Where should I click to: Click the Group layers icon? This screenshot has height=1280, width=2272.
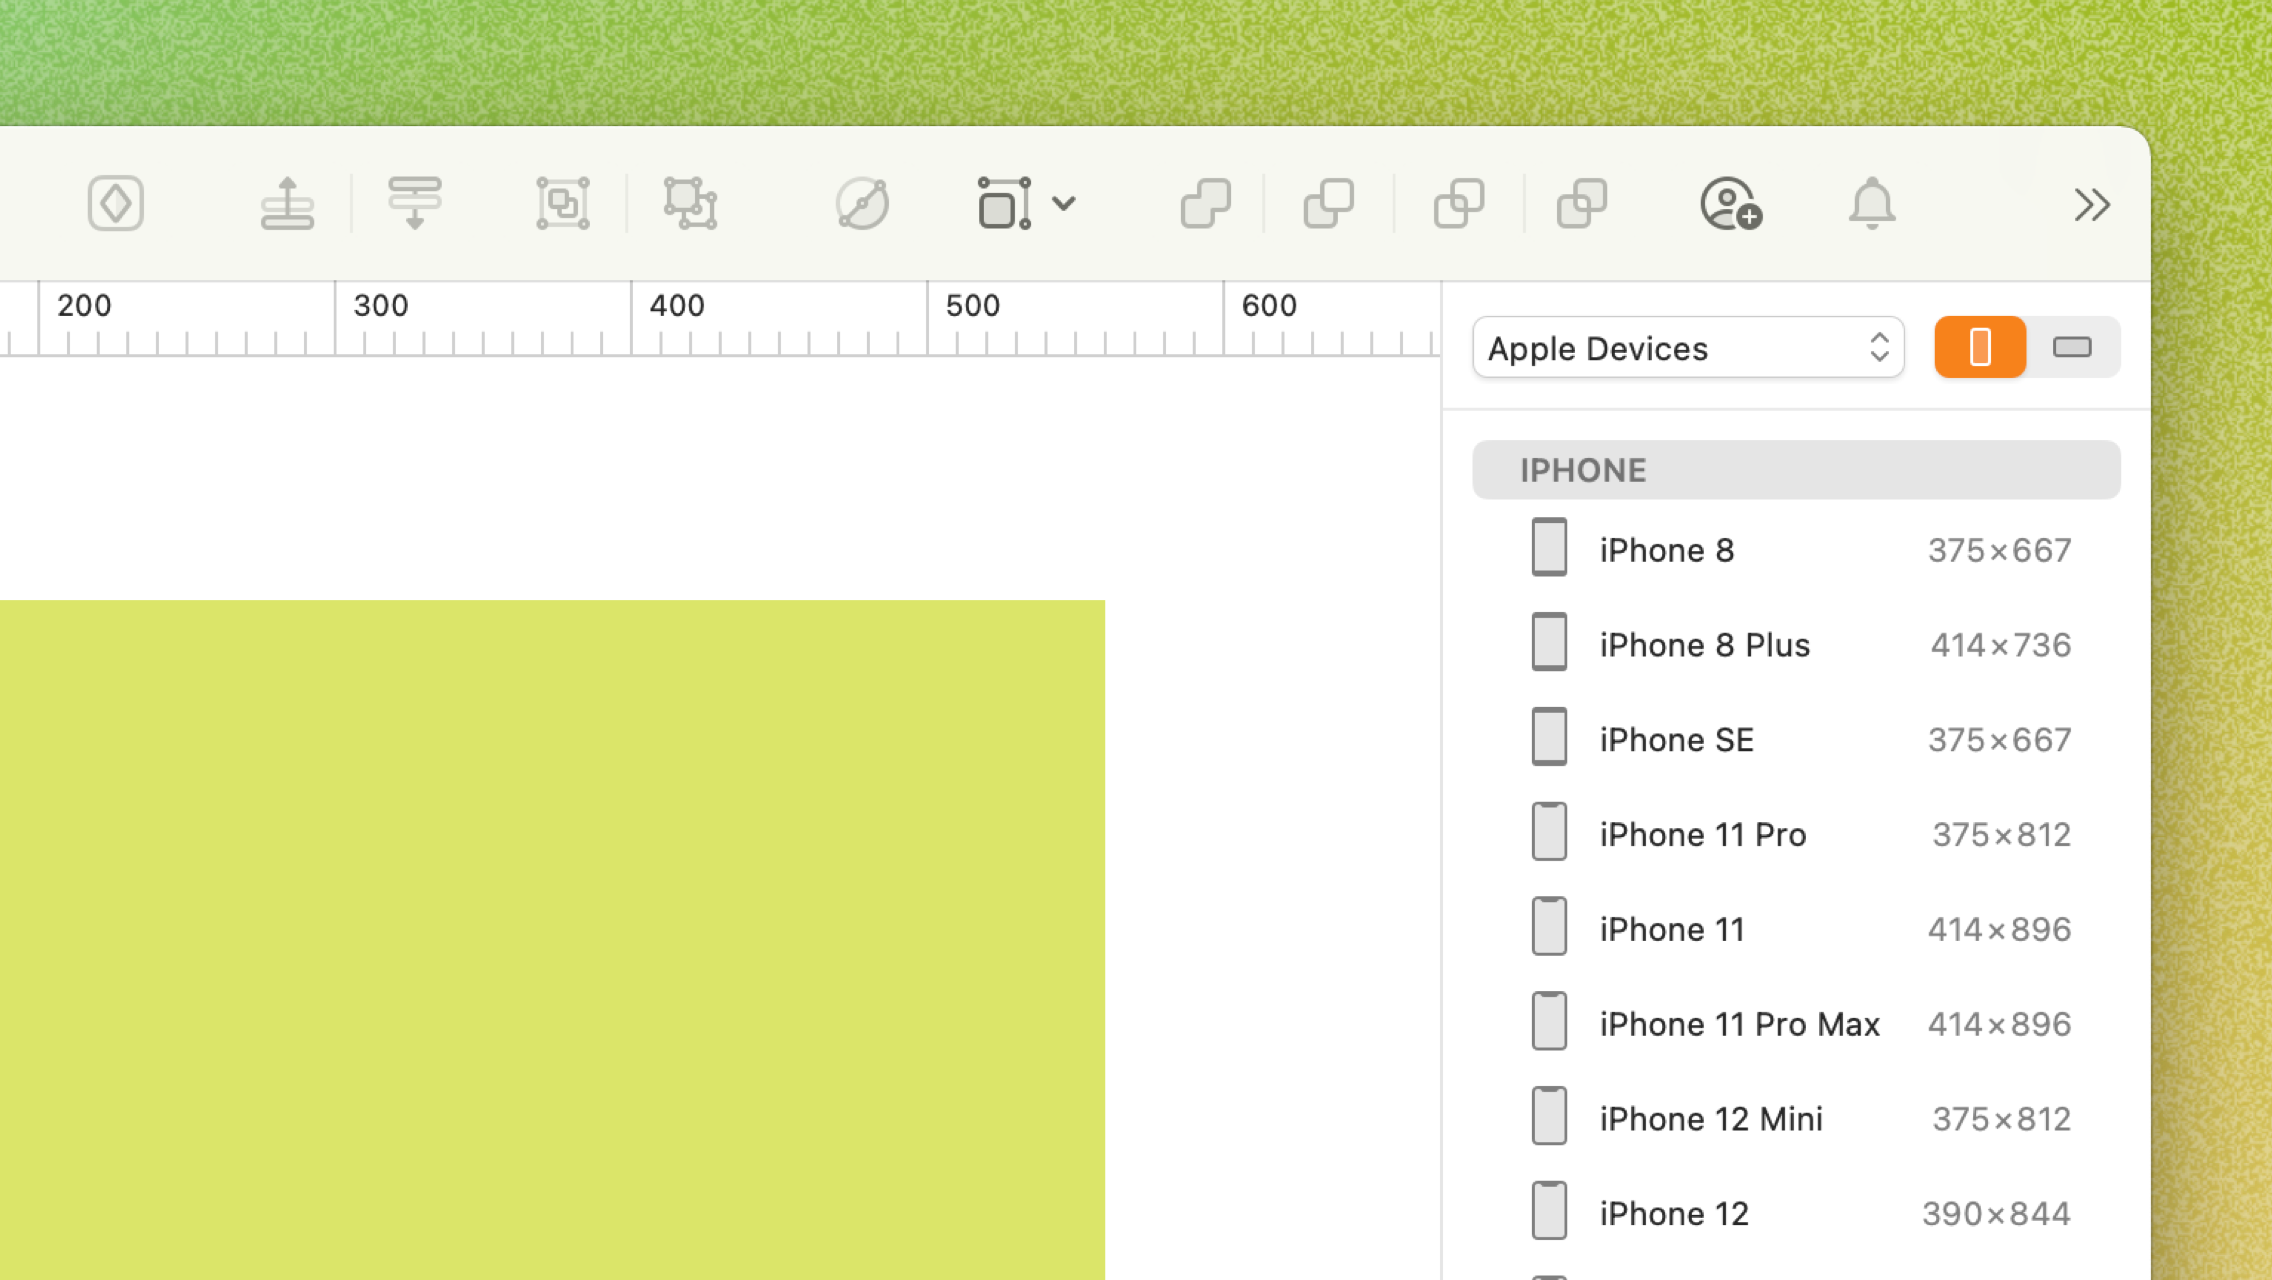pyautogui.click(x=563, y=204)
